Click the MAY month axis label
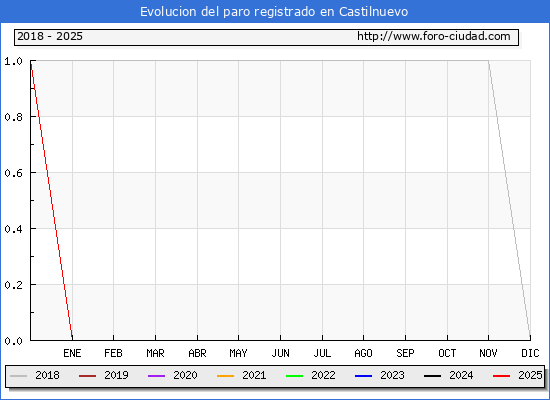 click(239, 353)
